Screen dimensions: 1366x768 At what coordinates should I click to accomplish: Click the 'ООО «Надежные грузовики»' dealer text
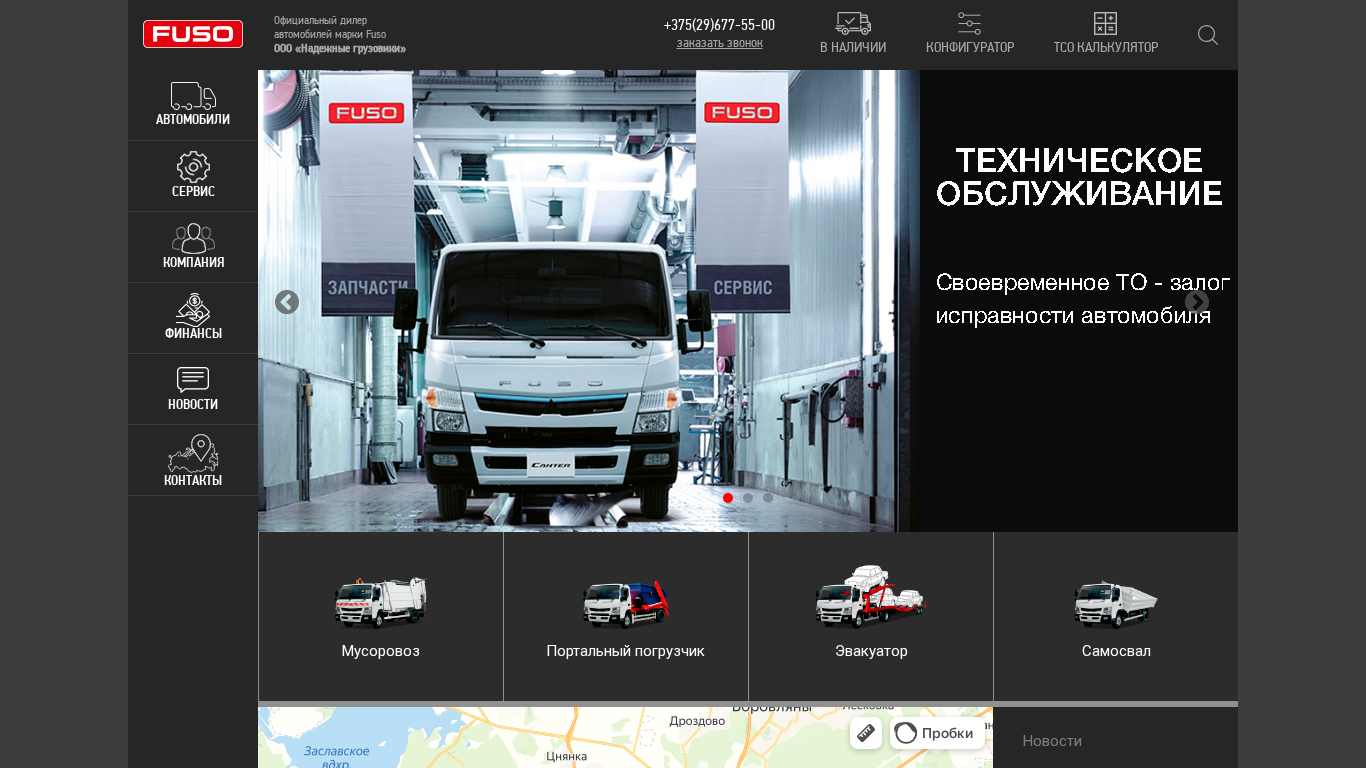coord(340,48)
